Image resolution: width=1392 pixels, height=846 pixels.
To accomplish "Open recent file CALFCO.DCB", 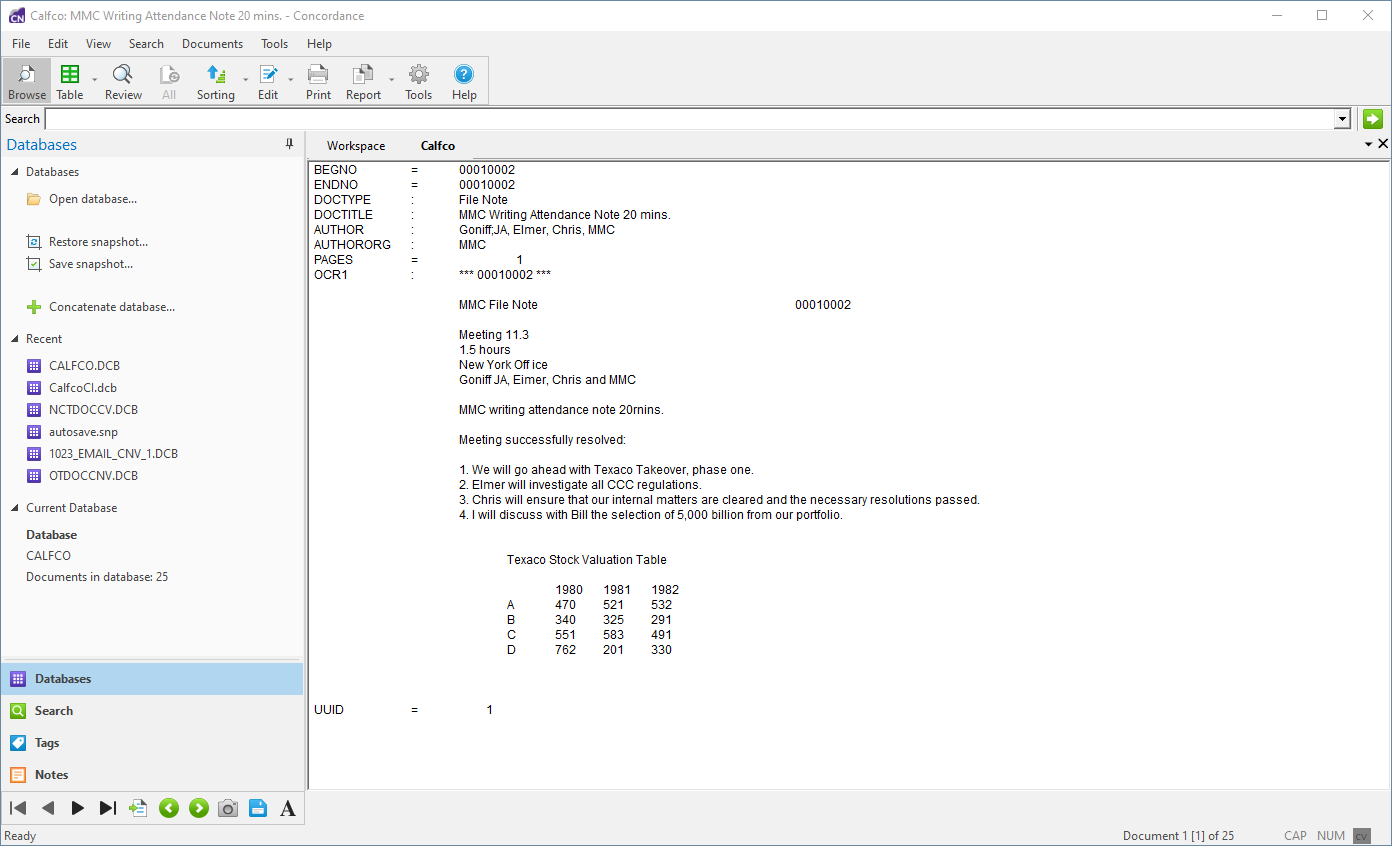I will (84, 366).
